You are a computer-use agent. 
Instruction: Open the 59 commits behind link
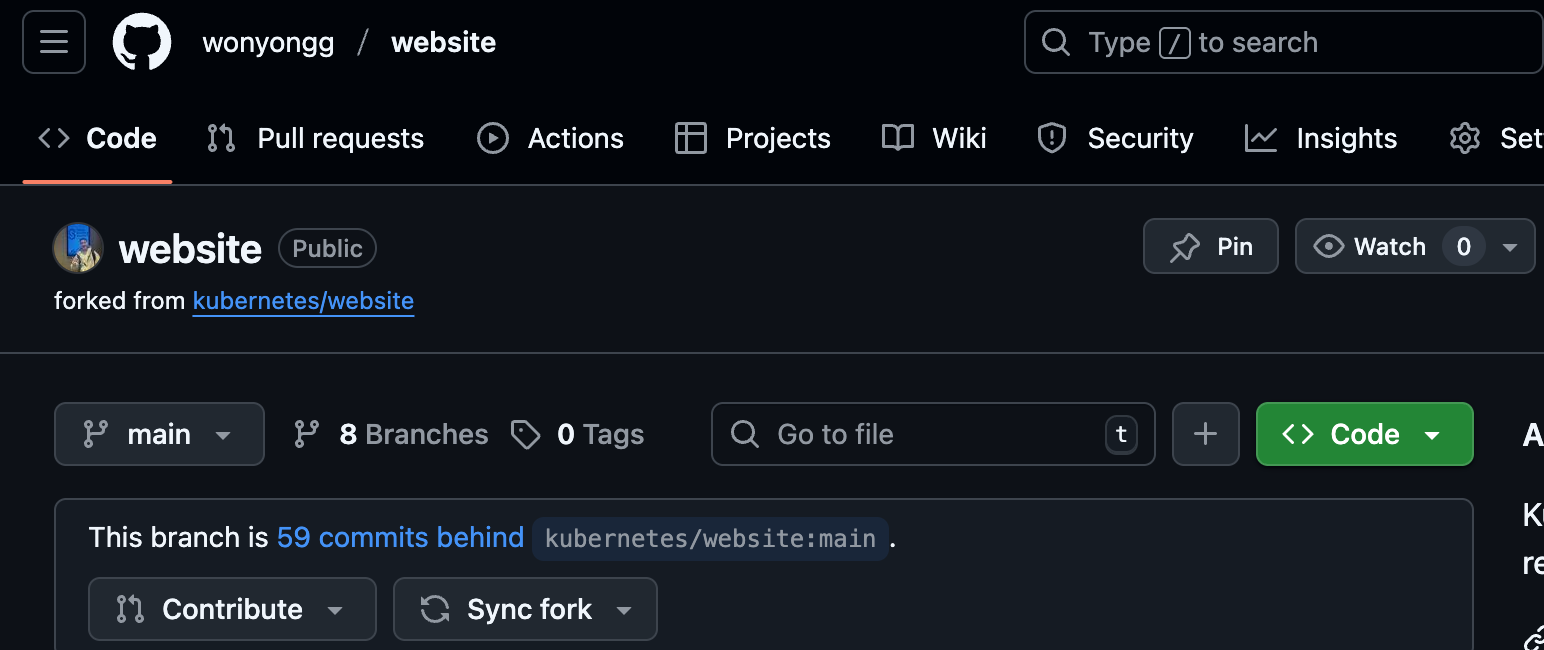tap(400, 537)
